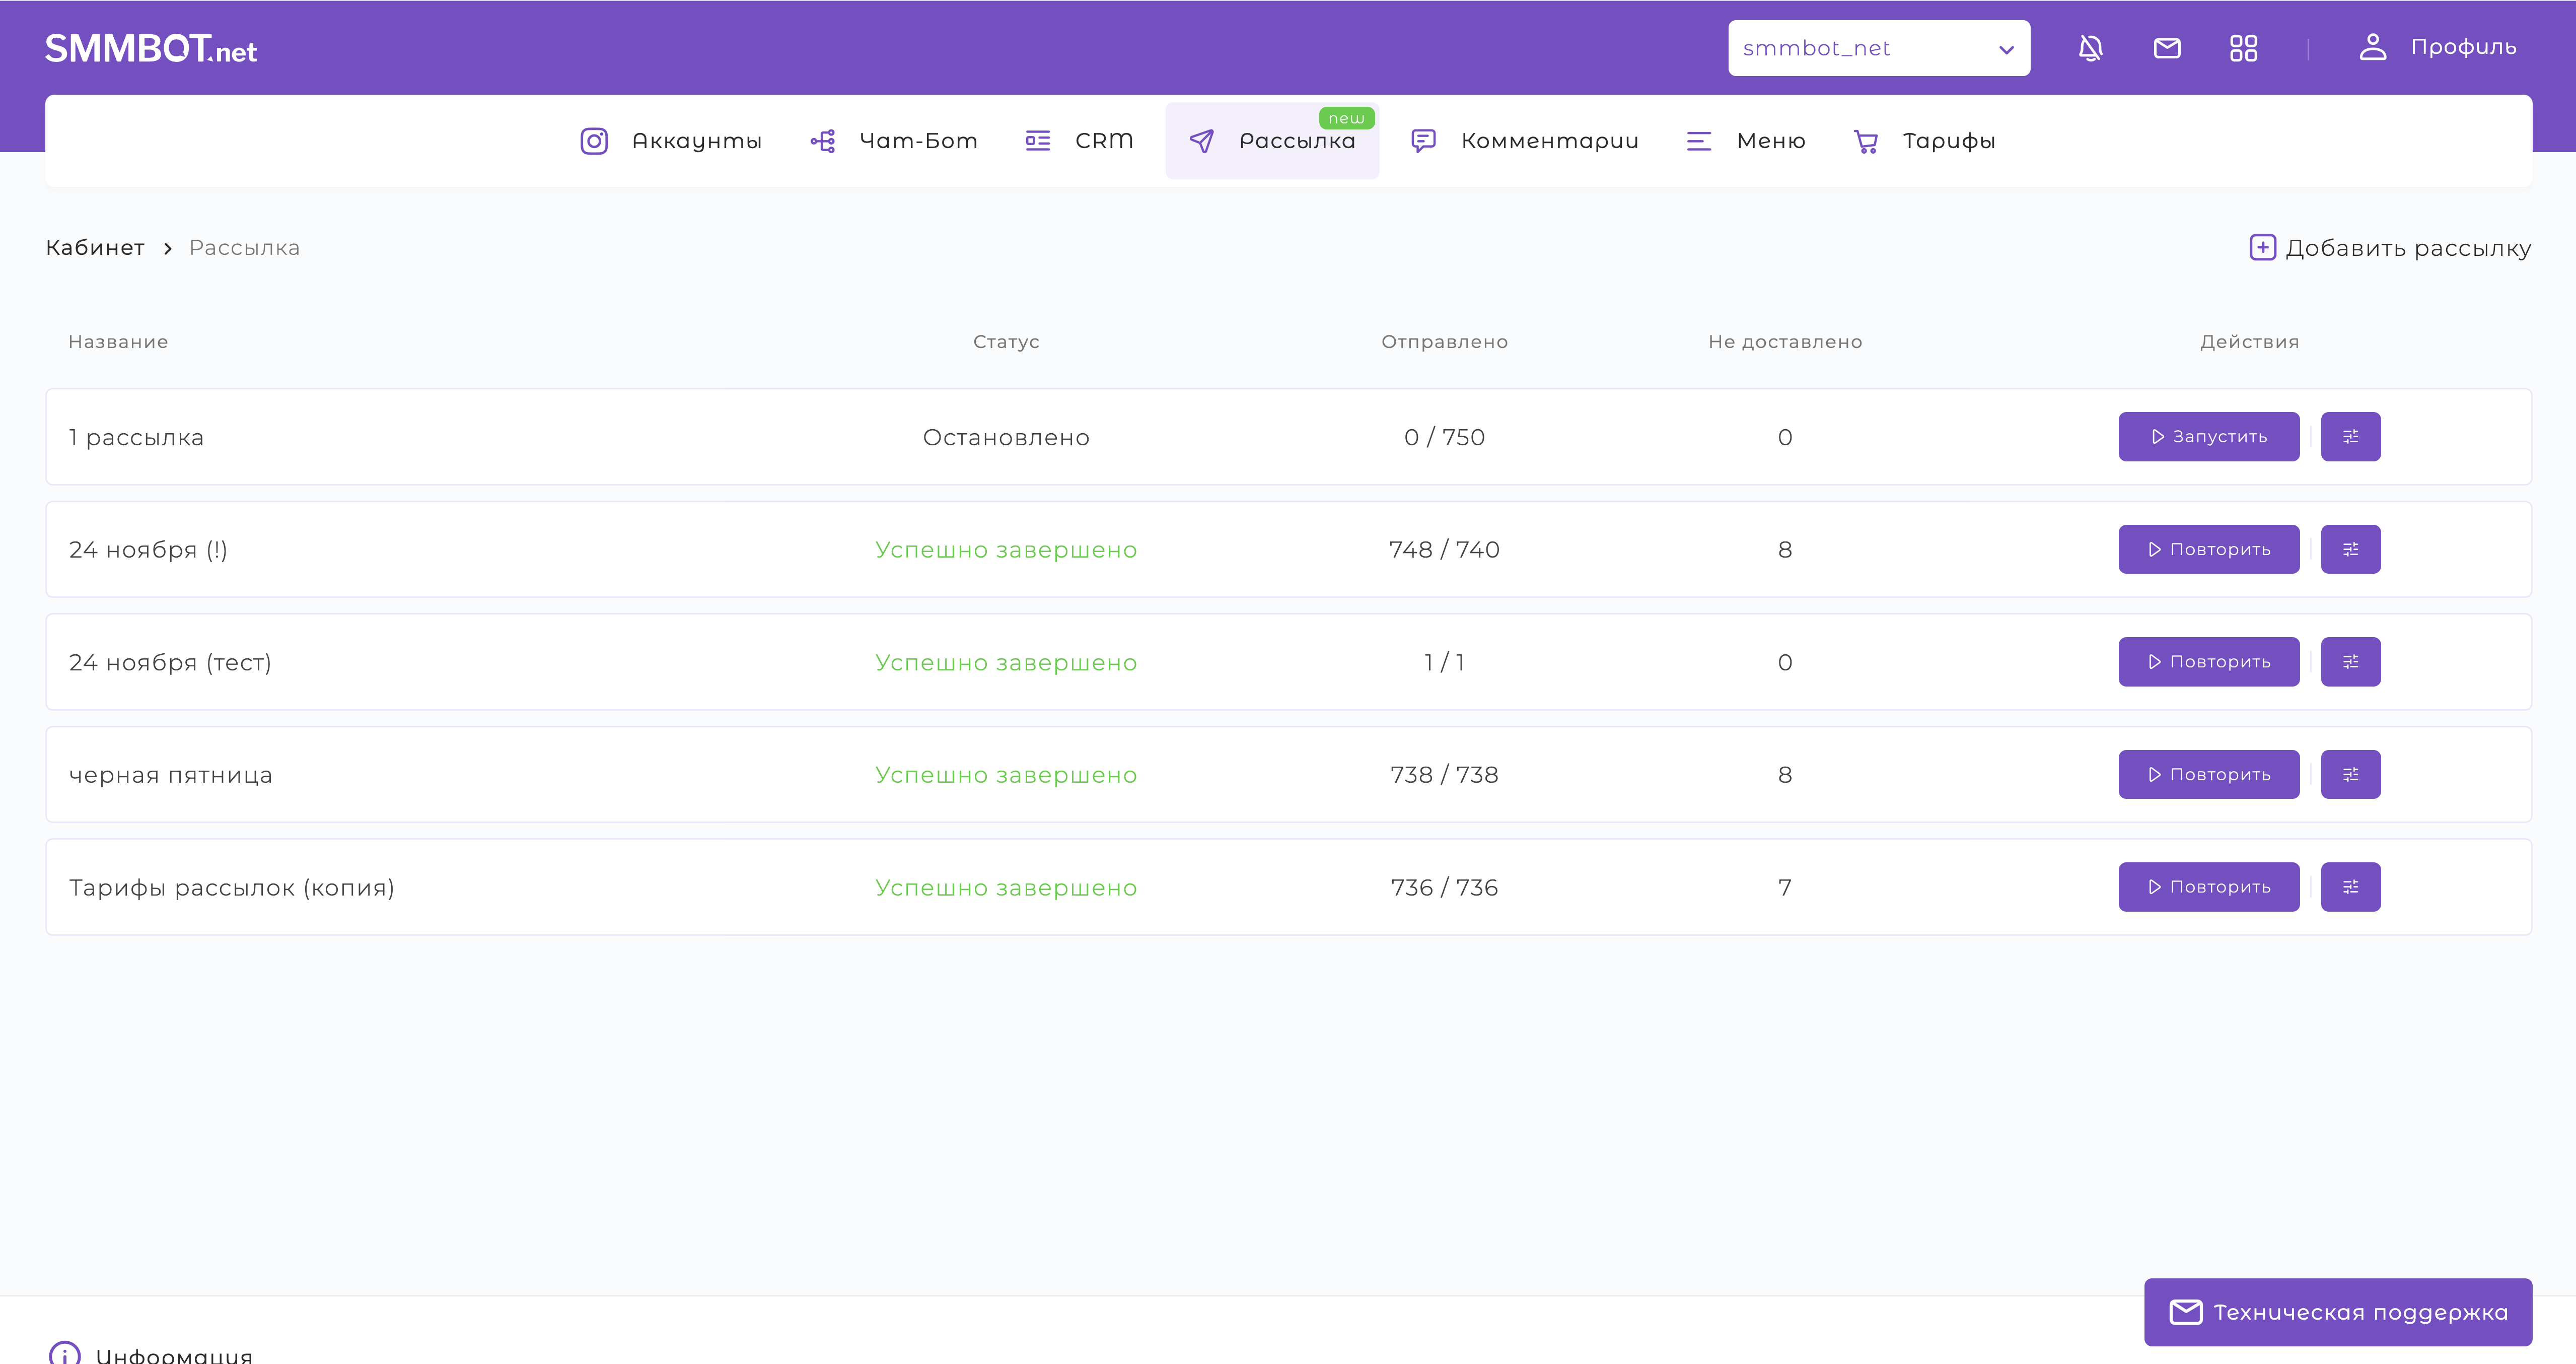Click the Информация info icon at bottom
The width and height of the screenshot is (2576, 1364).
(x=65, y=1353)
